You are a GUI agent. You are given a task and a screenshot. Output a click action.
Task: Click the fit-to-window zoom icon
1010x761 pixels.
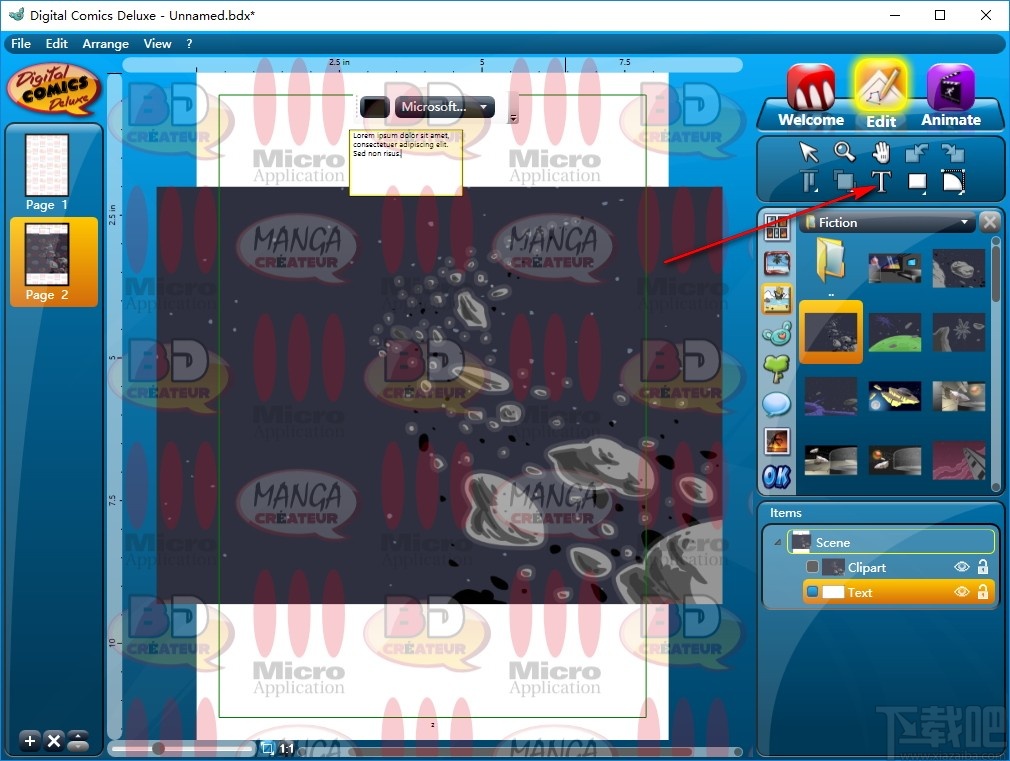(x=268, y=749)
